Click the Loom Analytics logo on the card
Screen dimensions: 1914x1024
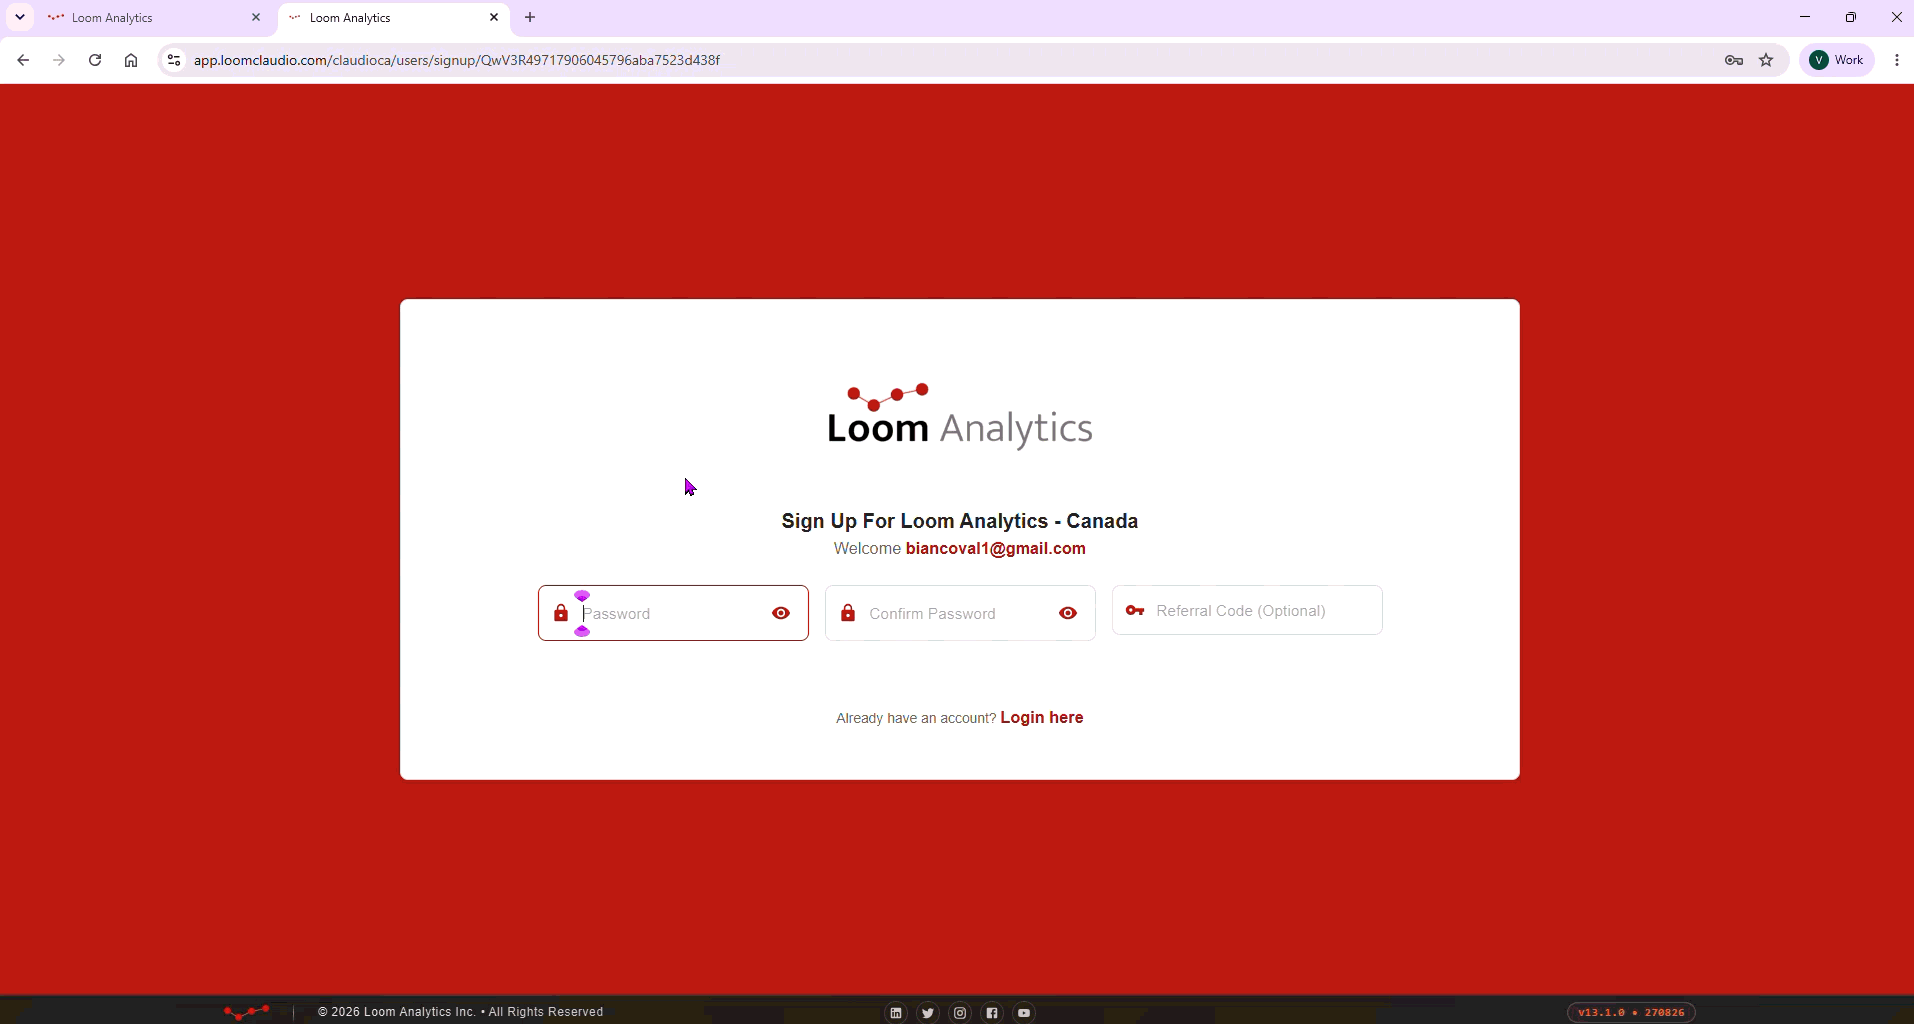[960, 416]
